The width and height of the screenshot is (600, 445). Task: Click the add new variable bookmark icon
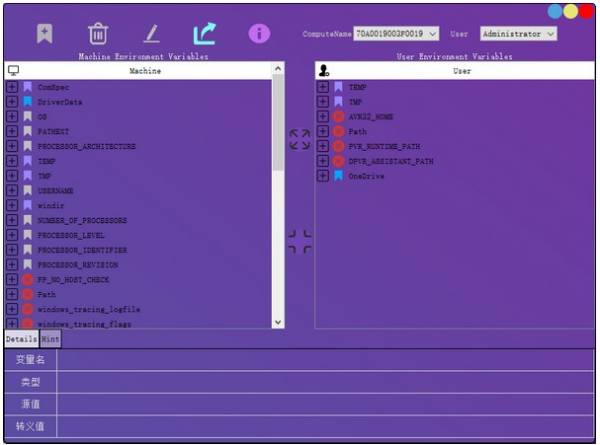(x=44, y=33)
